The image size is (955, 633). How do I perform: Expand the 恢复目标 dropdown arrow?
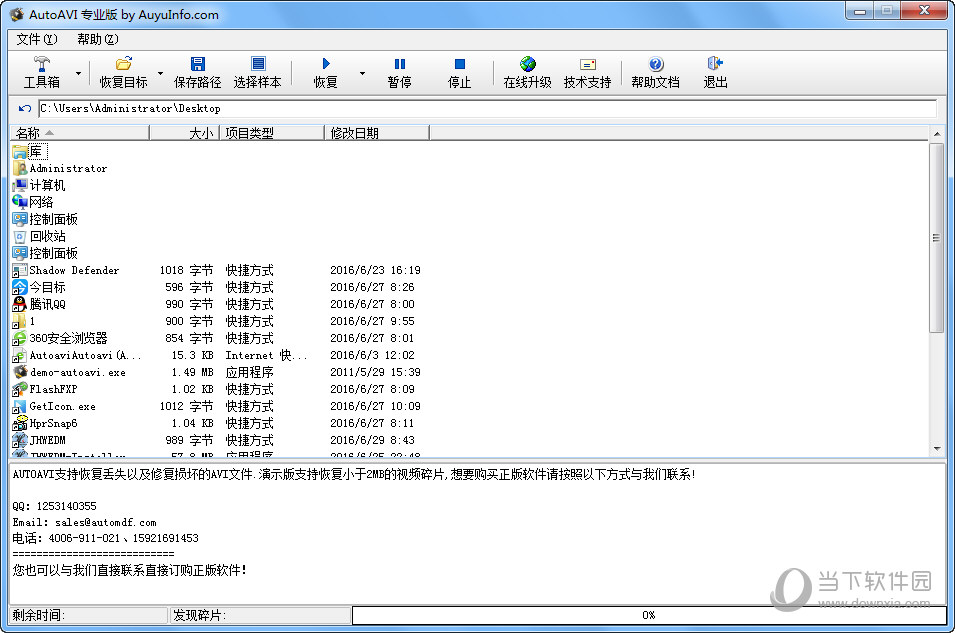160,73
